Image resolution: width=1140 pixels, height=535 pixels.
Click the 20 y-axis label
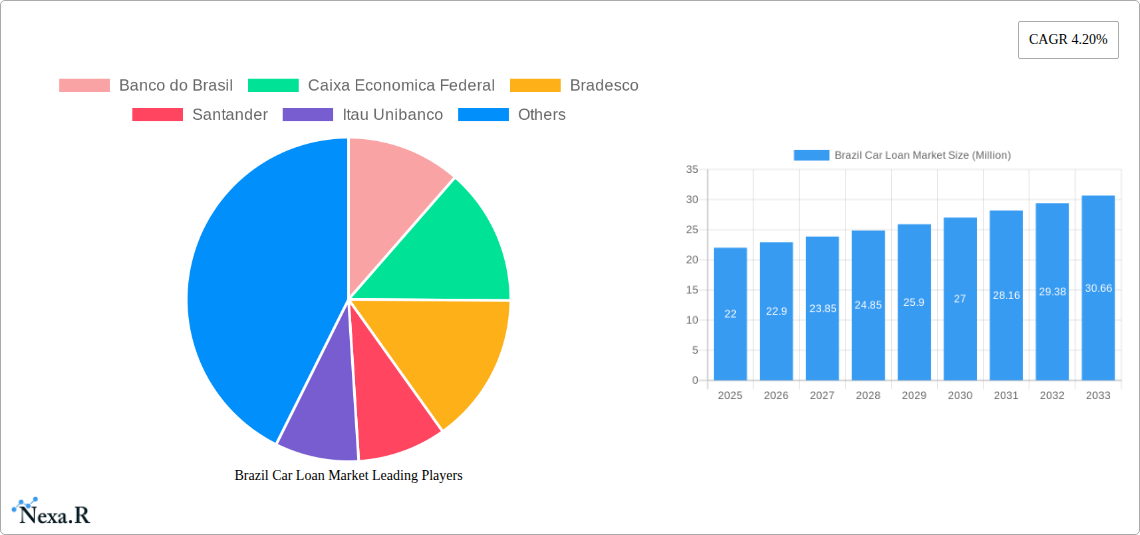click(x=692, y=260)
